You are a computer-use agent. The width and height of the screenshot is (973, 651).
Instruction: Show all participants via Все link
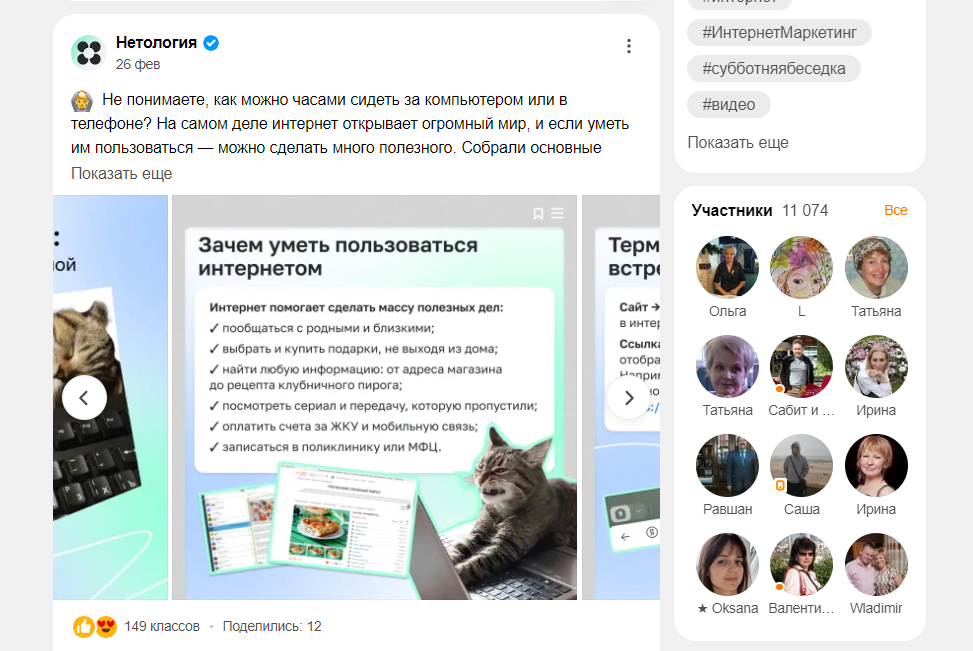(x=895, y=210)
